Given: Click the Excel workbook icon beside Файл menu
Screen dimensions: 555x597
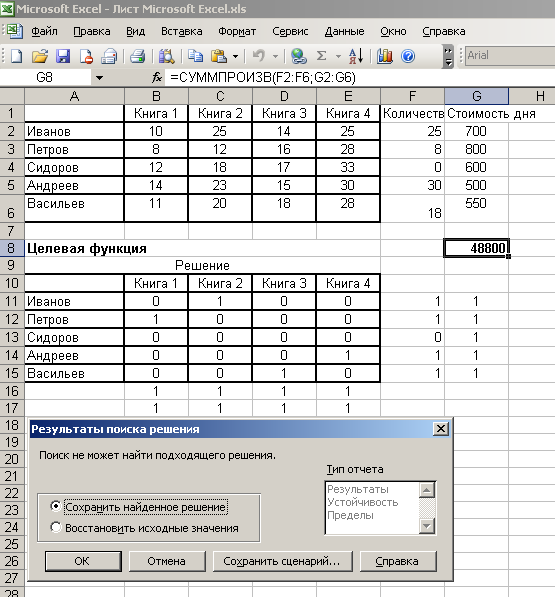Looking at the screenshot, I should [x=15, y=31].
